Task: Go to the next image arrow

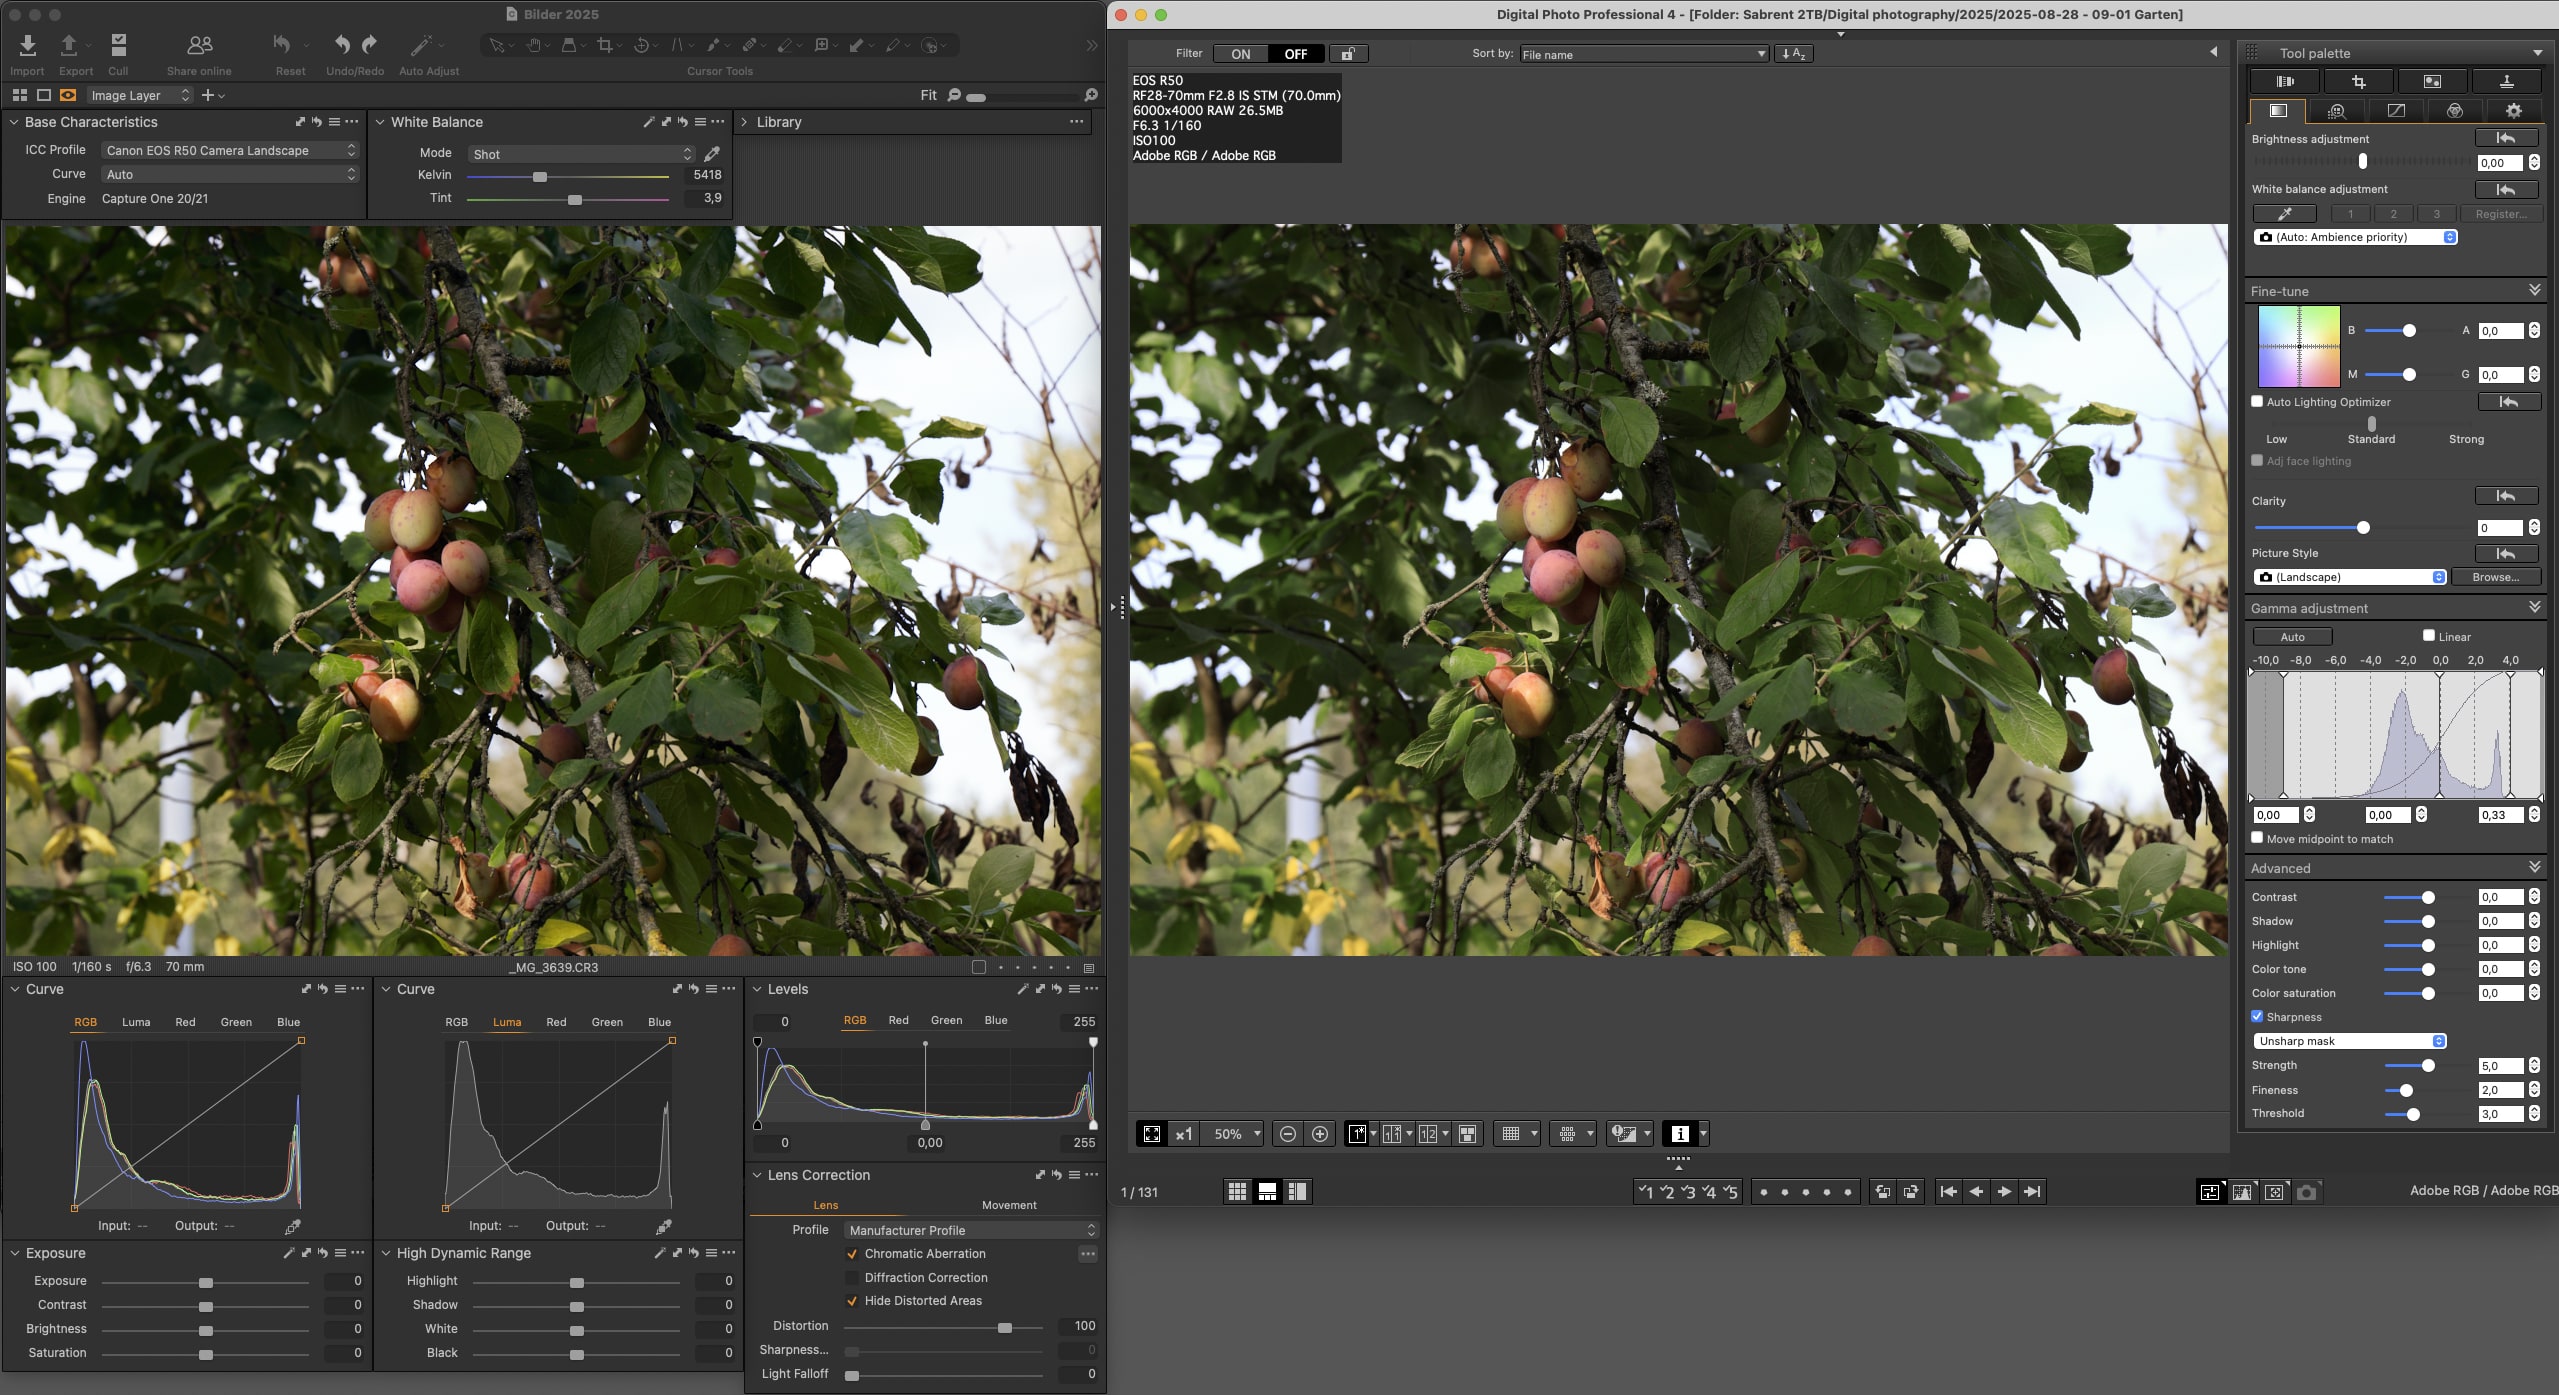Action: click(x=2004, y=1191)
